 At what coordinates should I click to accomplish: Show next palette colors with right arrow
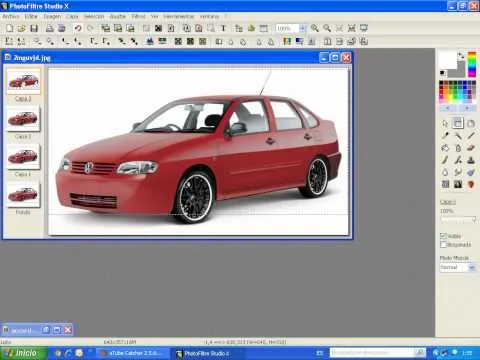tap(467, 108)
